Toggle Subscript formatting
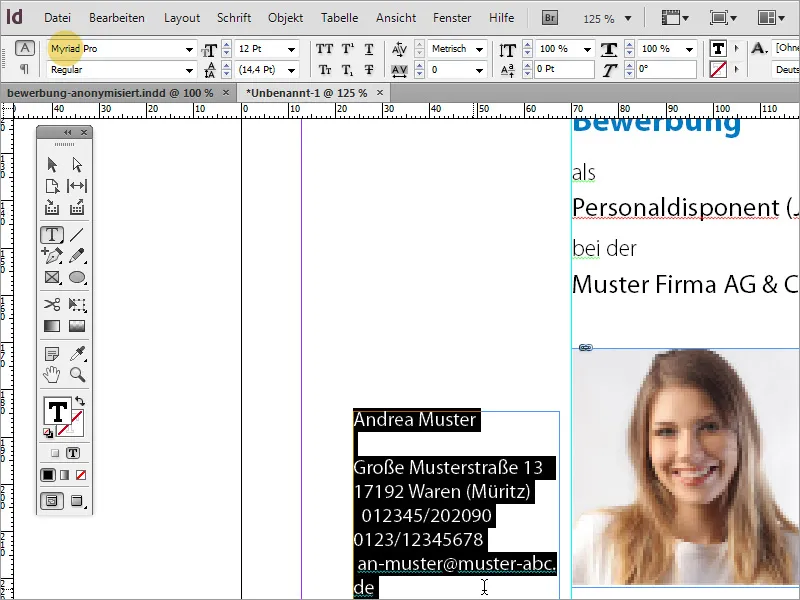 tap(347, 70)
